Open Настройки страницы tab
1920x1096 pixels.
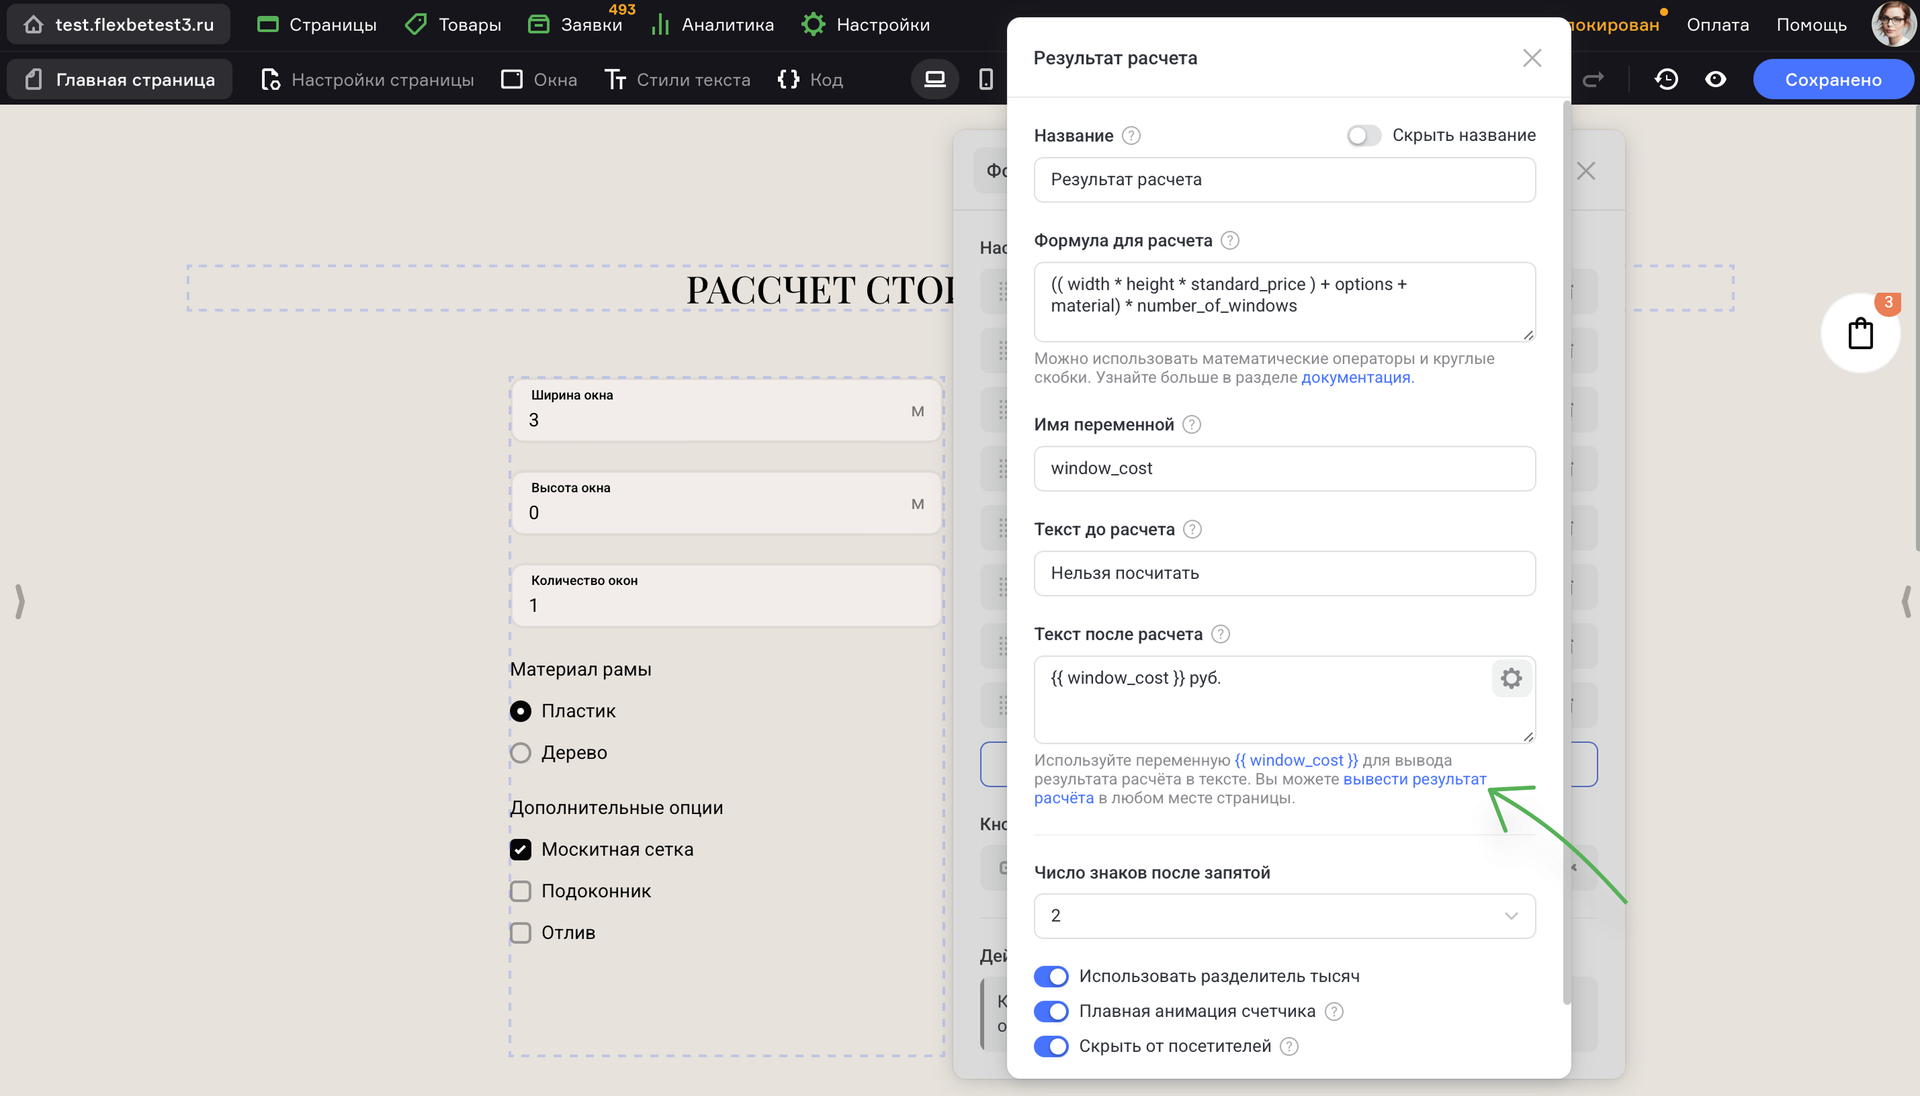coord(367,79)
